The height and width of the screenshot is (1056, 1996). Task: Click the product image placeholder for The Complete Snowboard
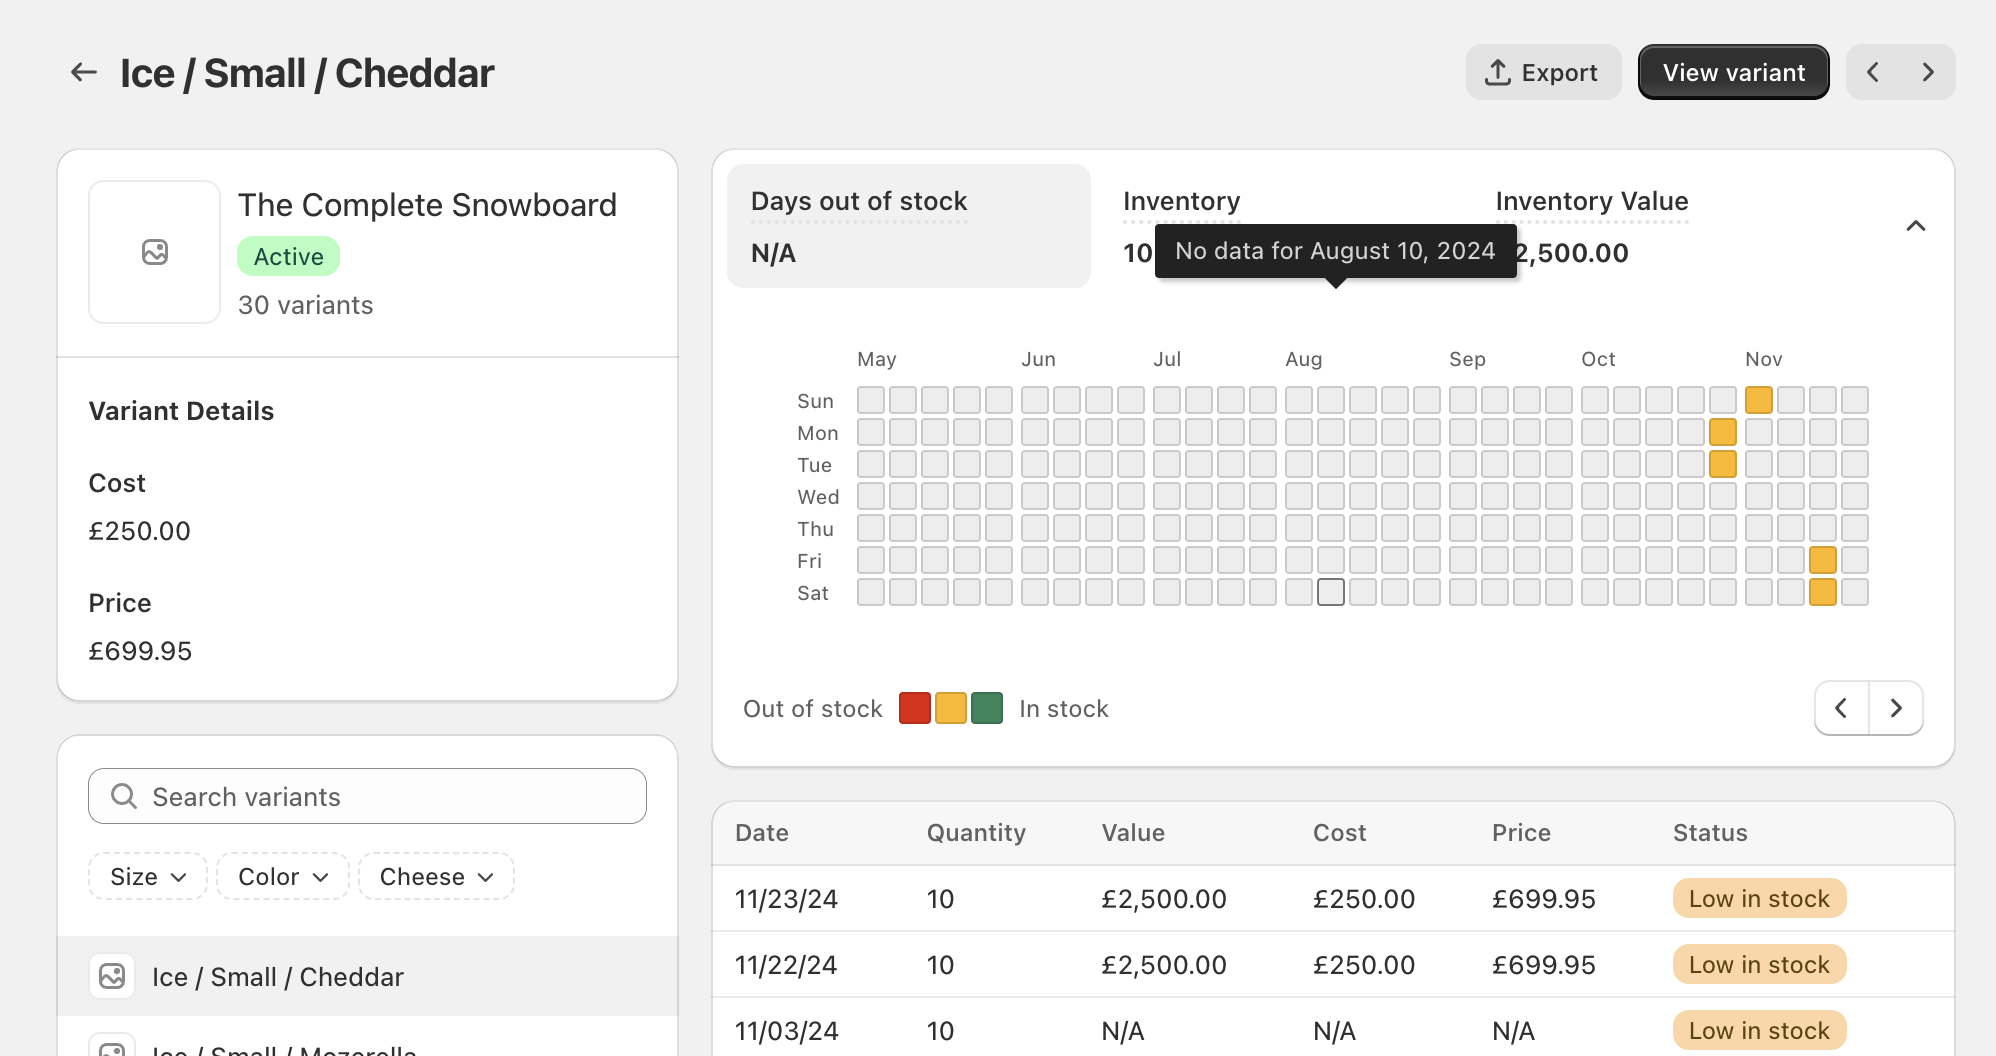(154, 252)
